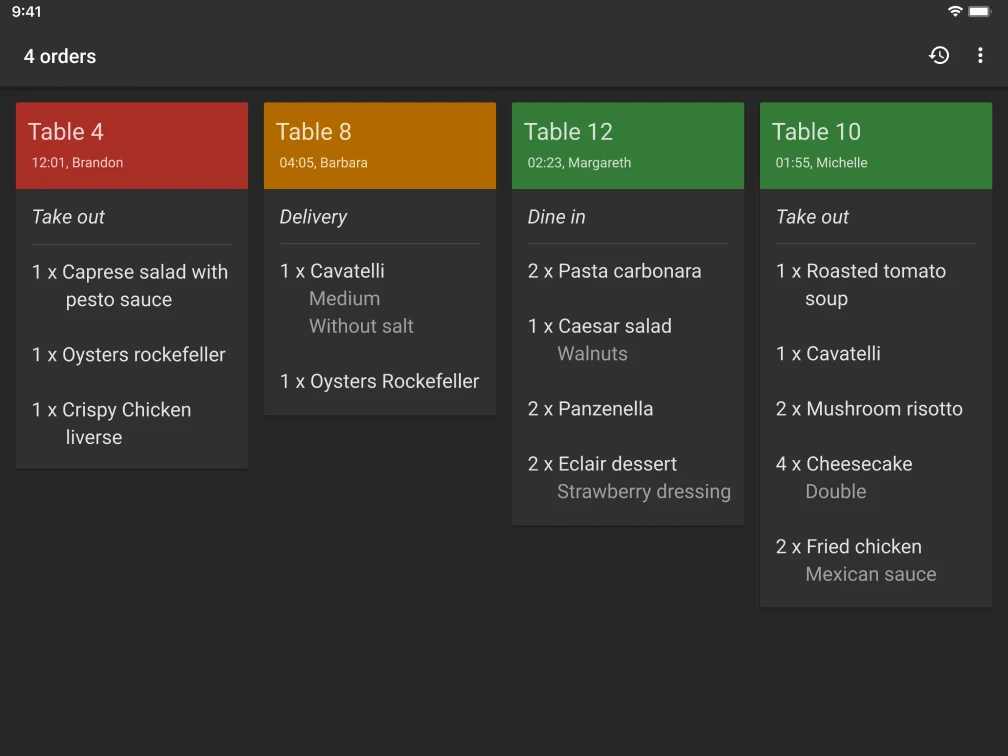Mark Oysters rockefeller on Table 4
Viewport: 1008px width, 756px height.
tap(131, 355)
